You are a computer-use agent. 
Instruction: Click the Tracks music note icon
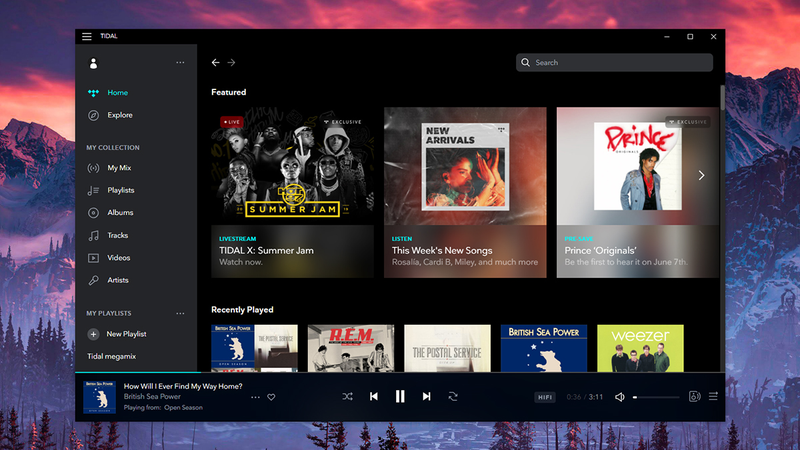pyautogui.click(x=93, y=235)
